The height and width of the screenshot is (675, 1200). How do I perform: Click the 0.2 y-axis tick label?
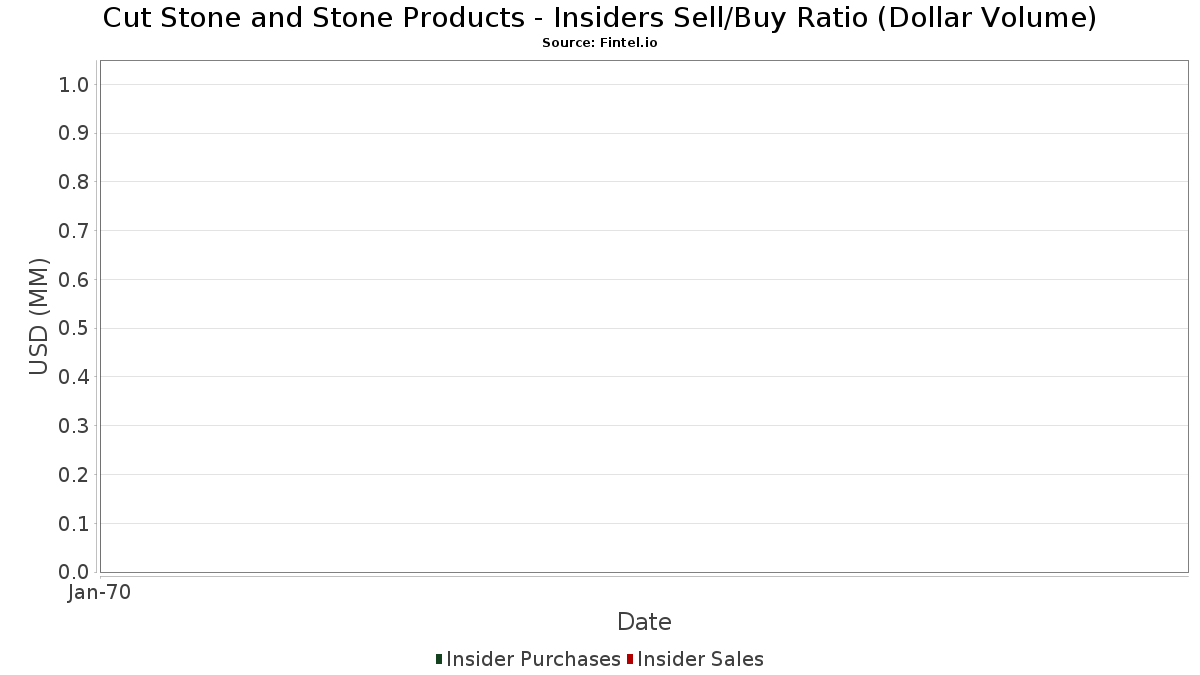75,475
